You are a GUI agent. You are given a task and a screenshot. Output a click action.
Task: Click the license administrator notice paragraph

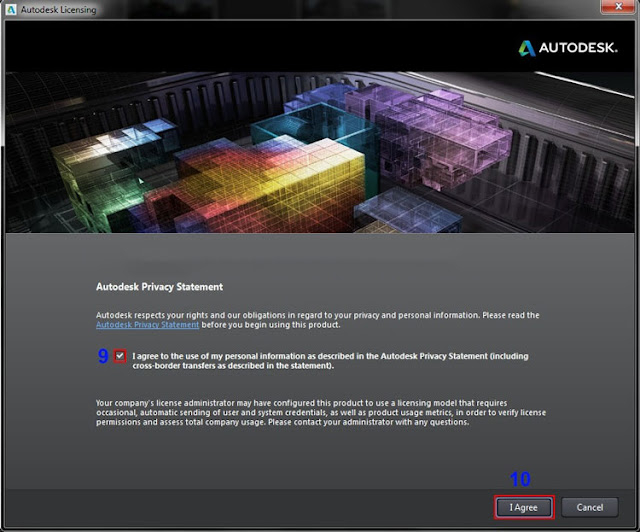(321, 412)
